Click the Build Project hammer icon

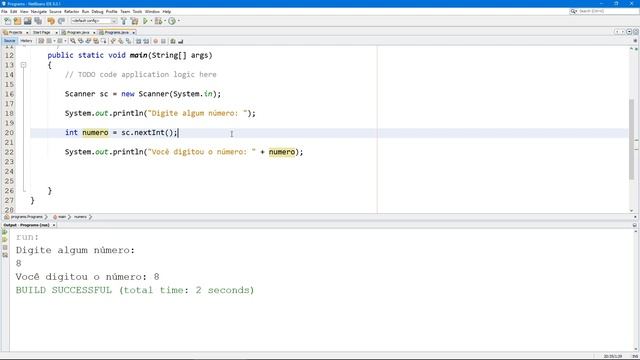tap(124, 21)
